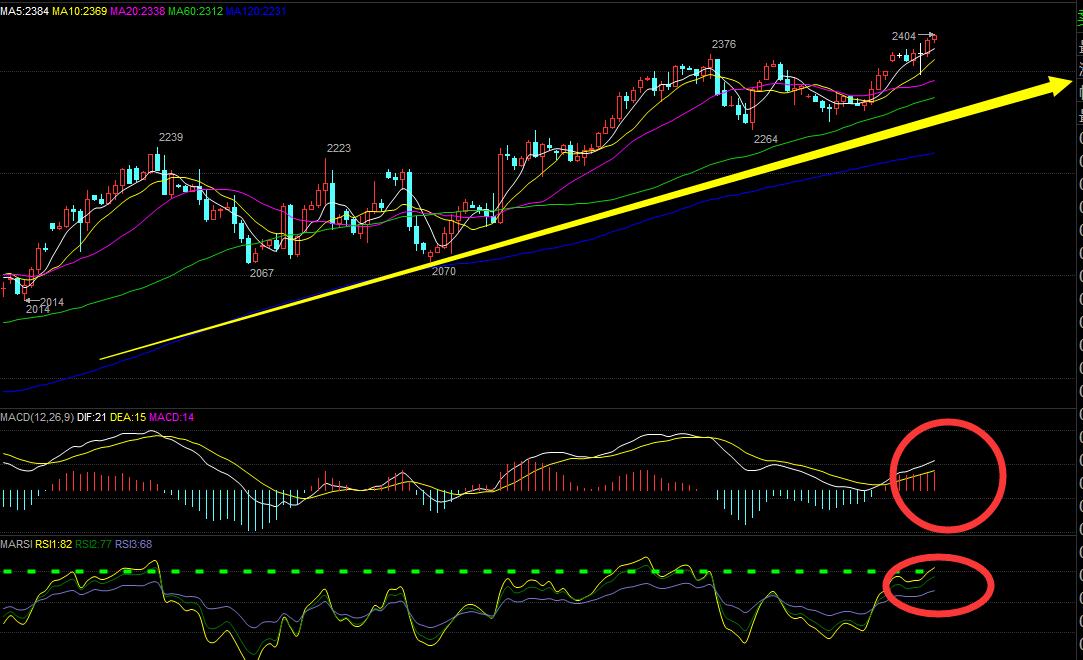
Task: Select the 2376 peak price label
Action: [724, 44]
